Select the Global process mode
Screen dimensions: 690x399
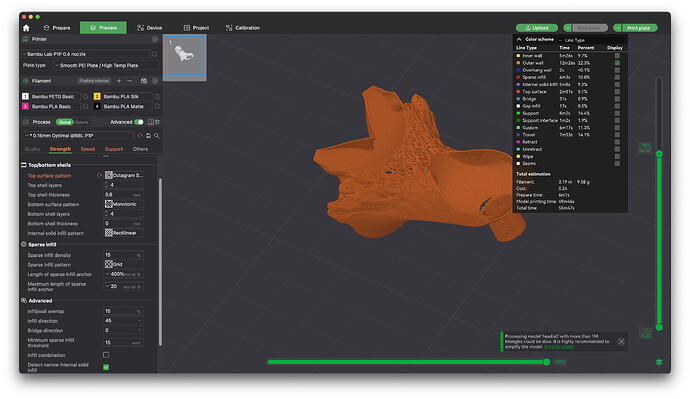pos(64,122)
